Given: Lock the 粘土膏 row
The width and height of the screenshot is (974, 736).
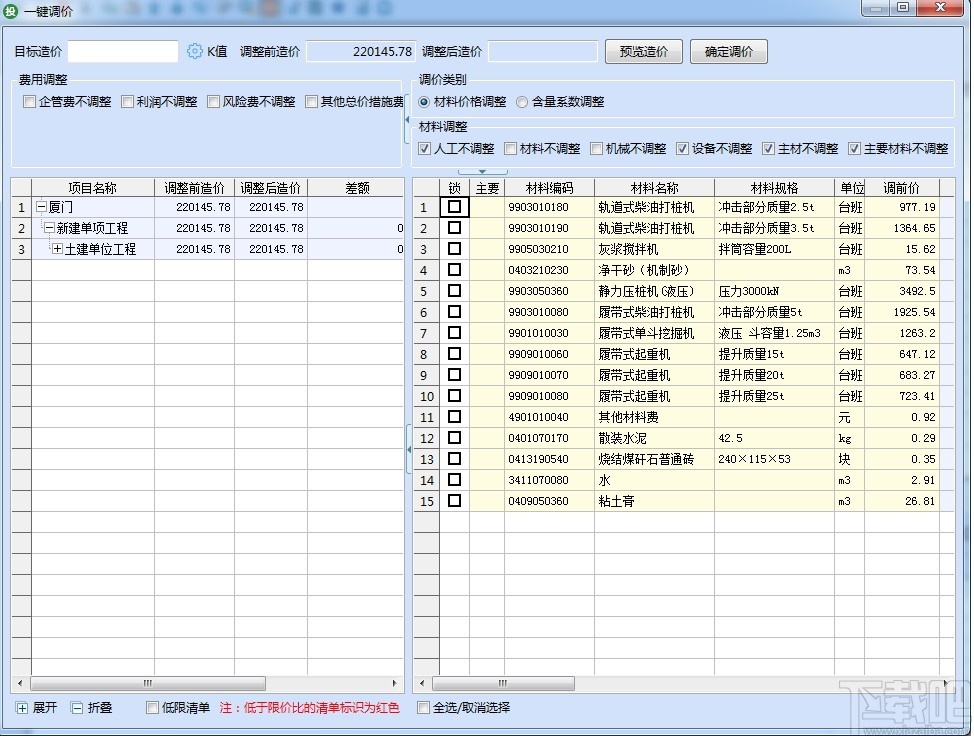Looking at the screenshot, I should pos(454,501).
